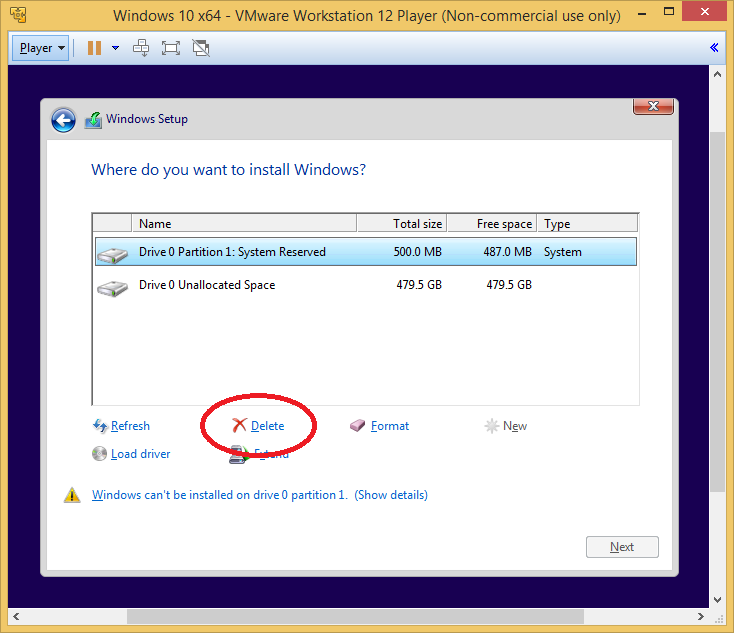Select Drive 0 Partition 1: System Reserved
Screen dimensions: 734x633
coord(366,252)
